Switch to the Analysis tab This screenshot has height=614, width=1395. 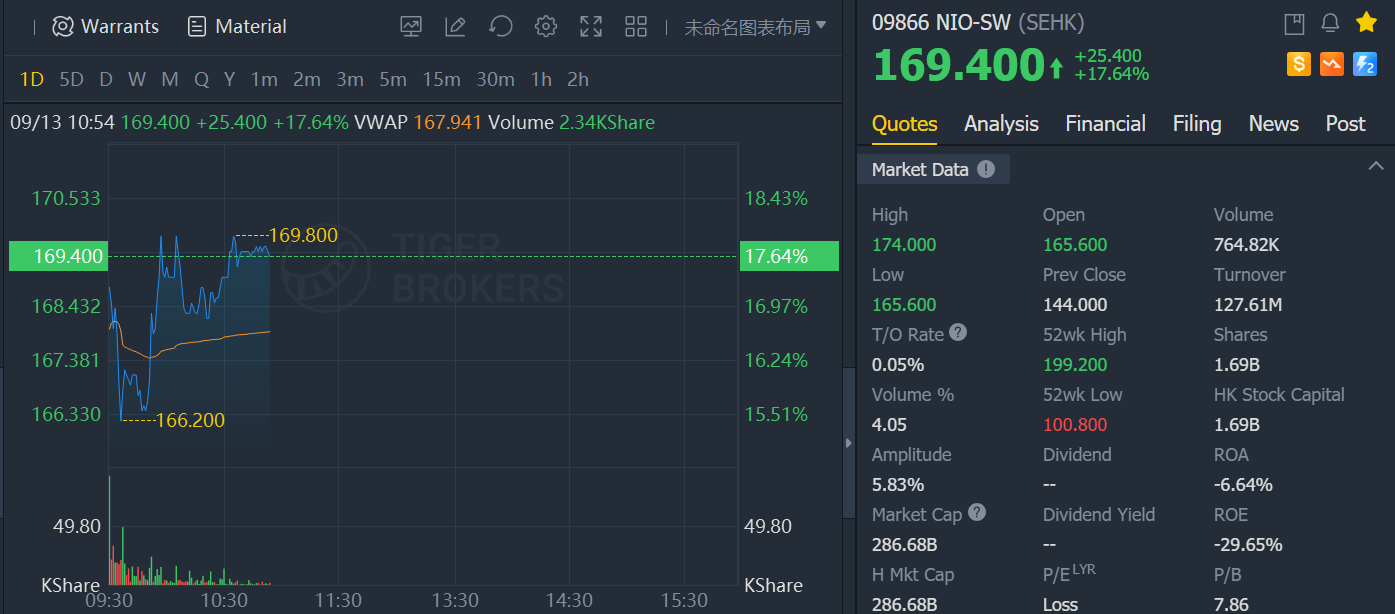pyautogui.click(x=1001, y=124)
